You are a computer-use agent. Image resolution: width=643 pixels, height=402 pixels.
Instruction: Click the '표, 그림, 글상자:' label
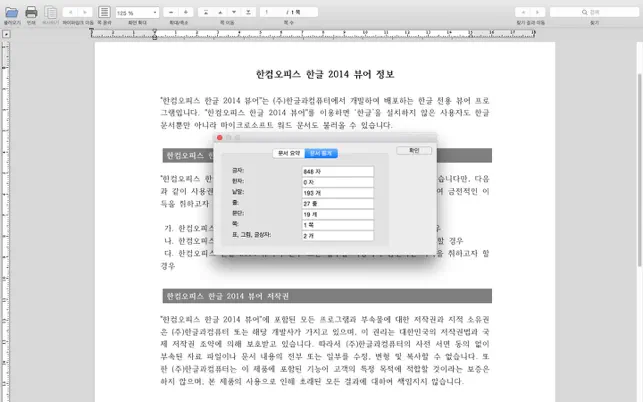(x=251, y=235)
